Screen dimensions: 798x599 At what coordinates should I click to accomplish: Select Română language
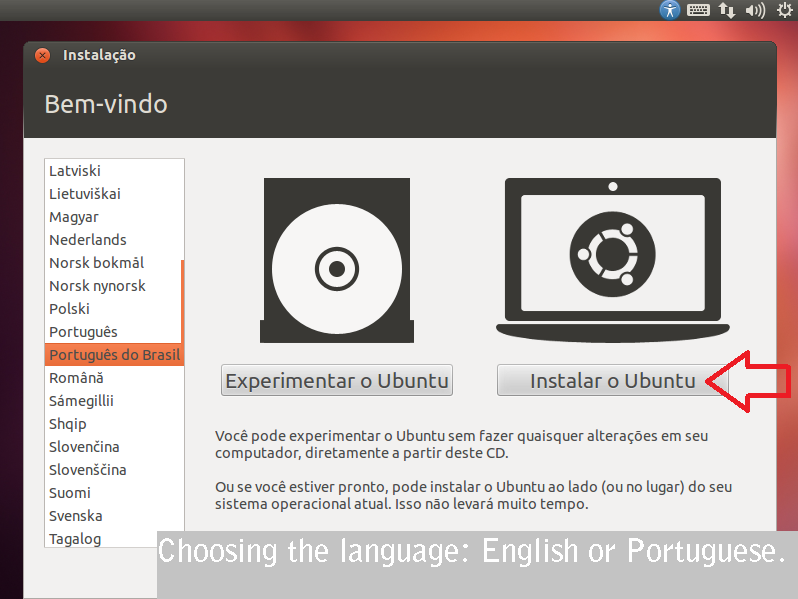pos(113,378)
